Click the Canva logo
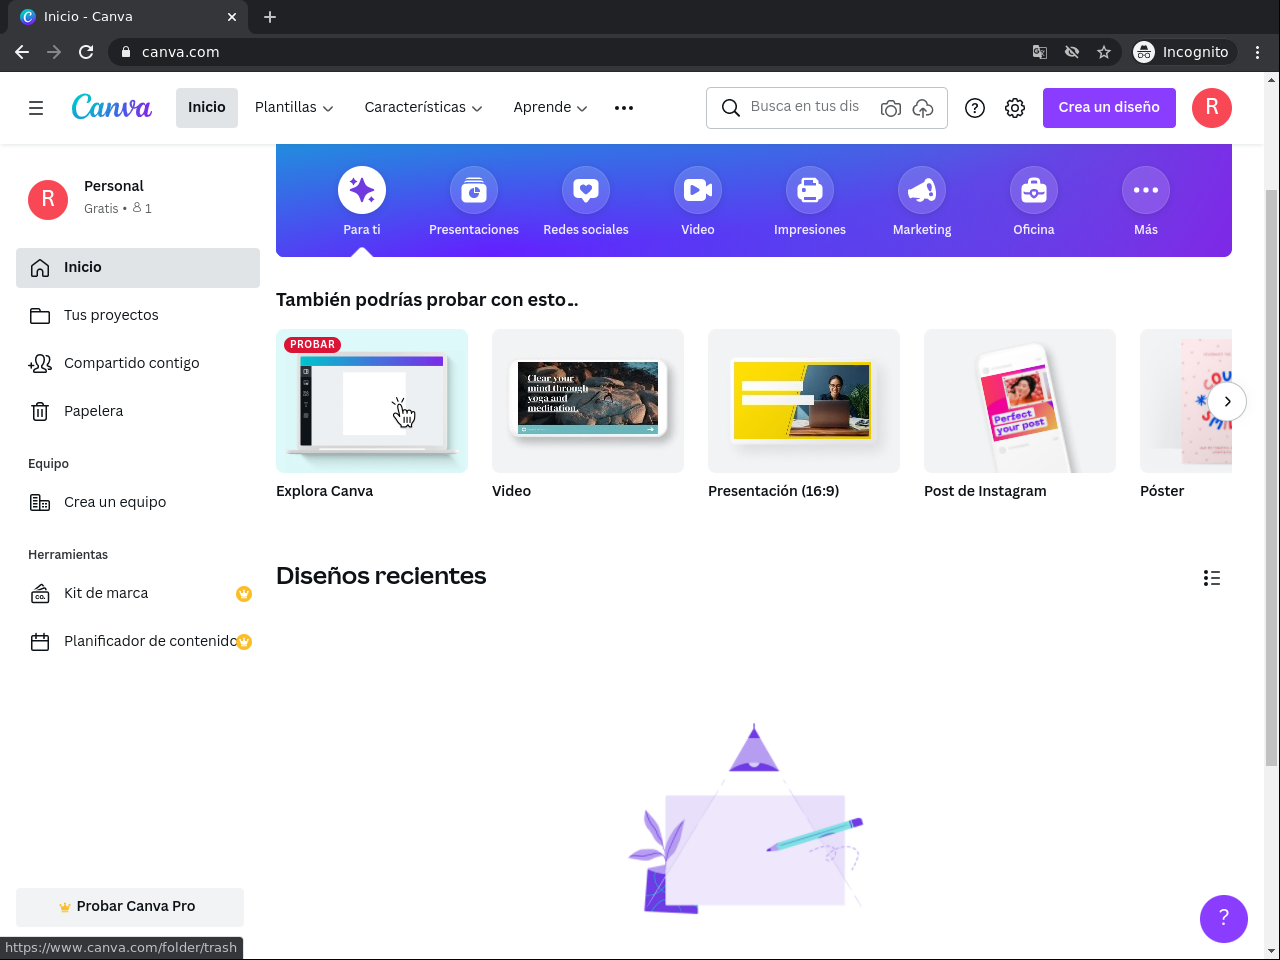 [112, 107]
